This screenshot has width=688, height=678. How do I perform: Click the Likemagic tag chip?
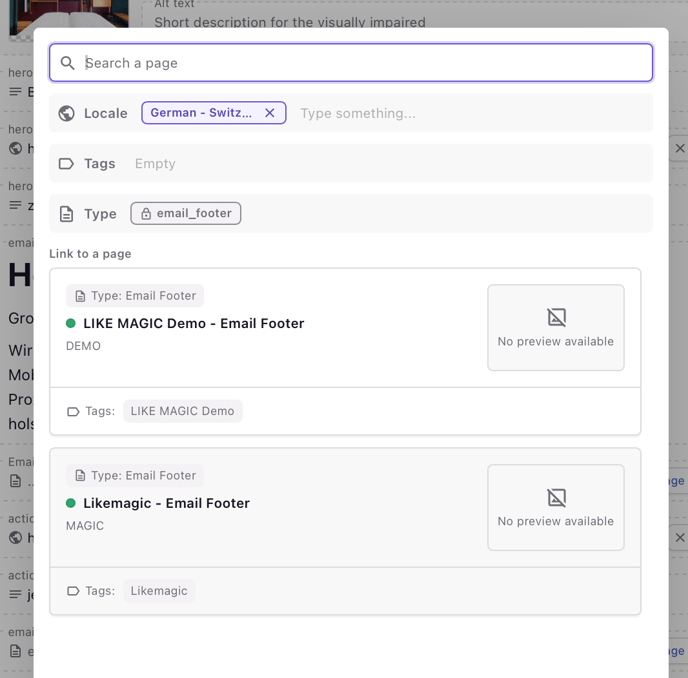pyautogui.click(x=159, y=591)
